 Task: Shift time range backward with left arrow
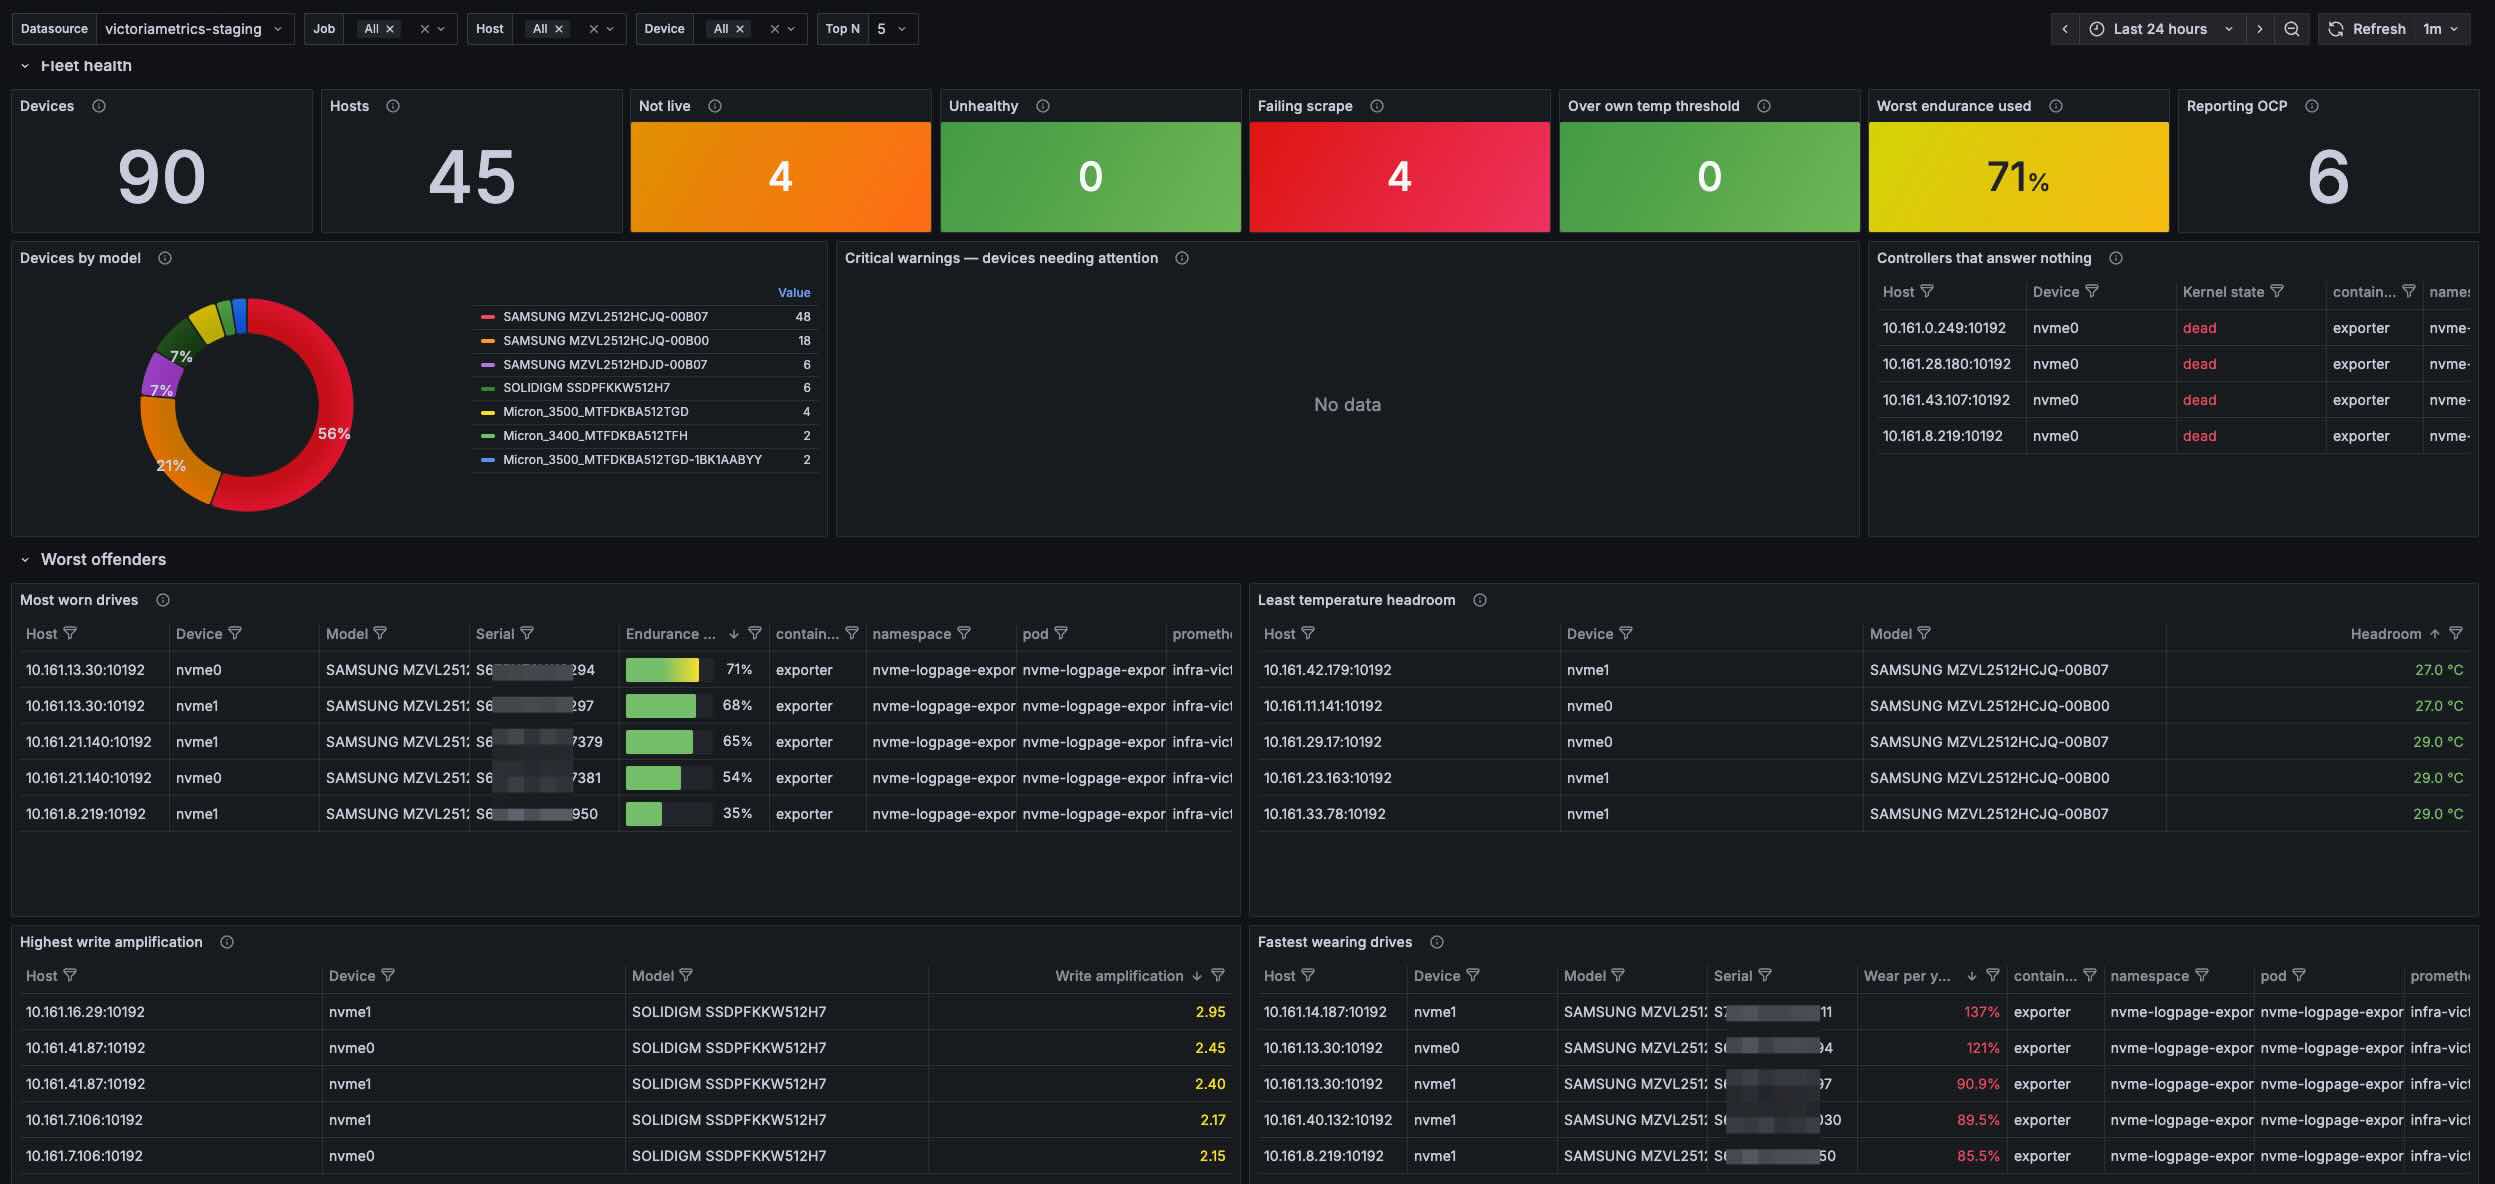tap(2064, 29)
